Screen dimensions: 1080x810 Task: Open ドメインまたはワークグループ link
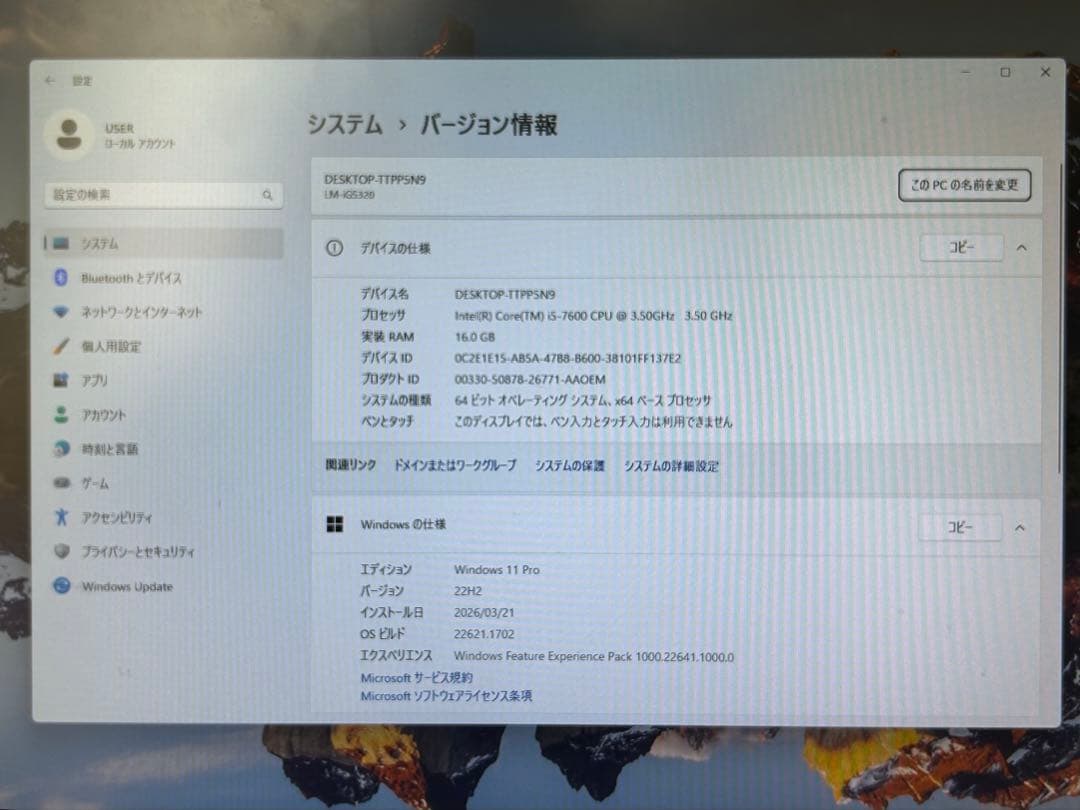click(455, 466)
